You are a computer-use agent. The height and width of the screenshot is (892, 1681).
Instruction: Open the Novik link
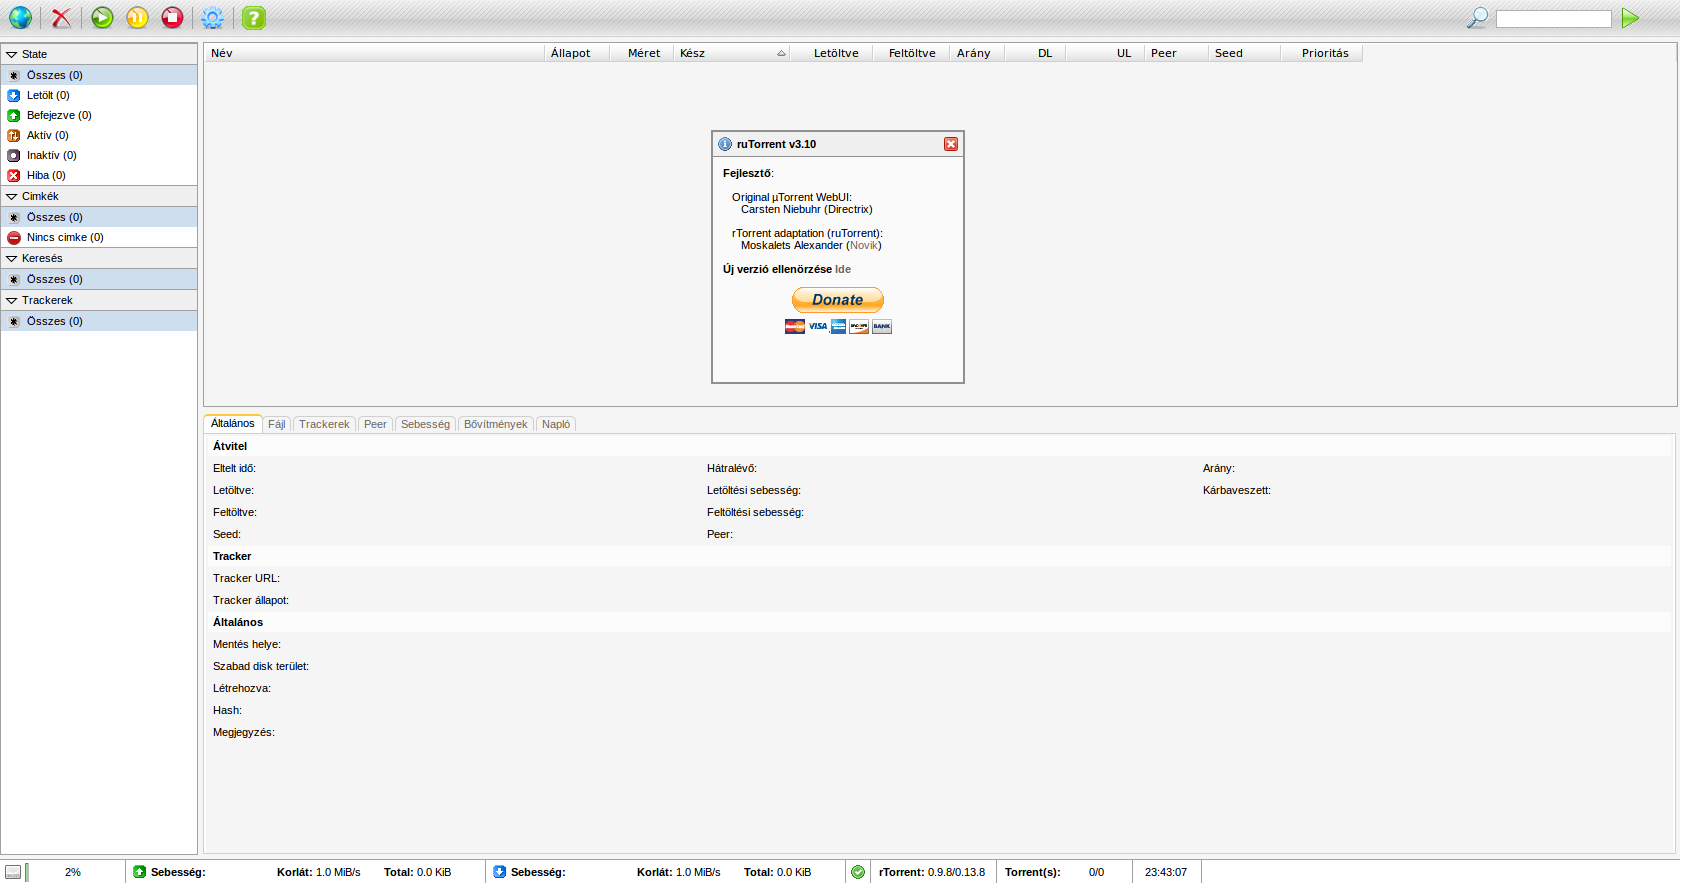864,245
